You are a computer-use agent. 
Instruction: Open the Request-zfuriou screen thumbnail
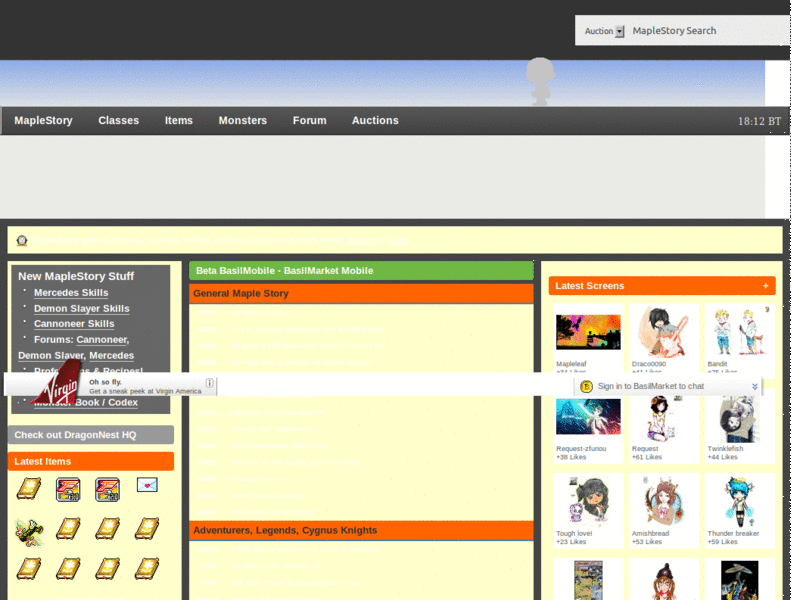tap(588, 417)
